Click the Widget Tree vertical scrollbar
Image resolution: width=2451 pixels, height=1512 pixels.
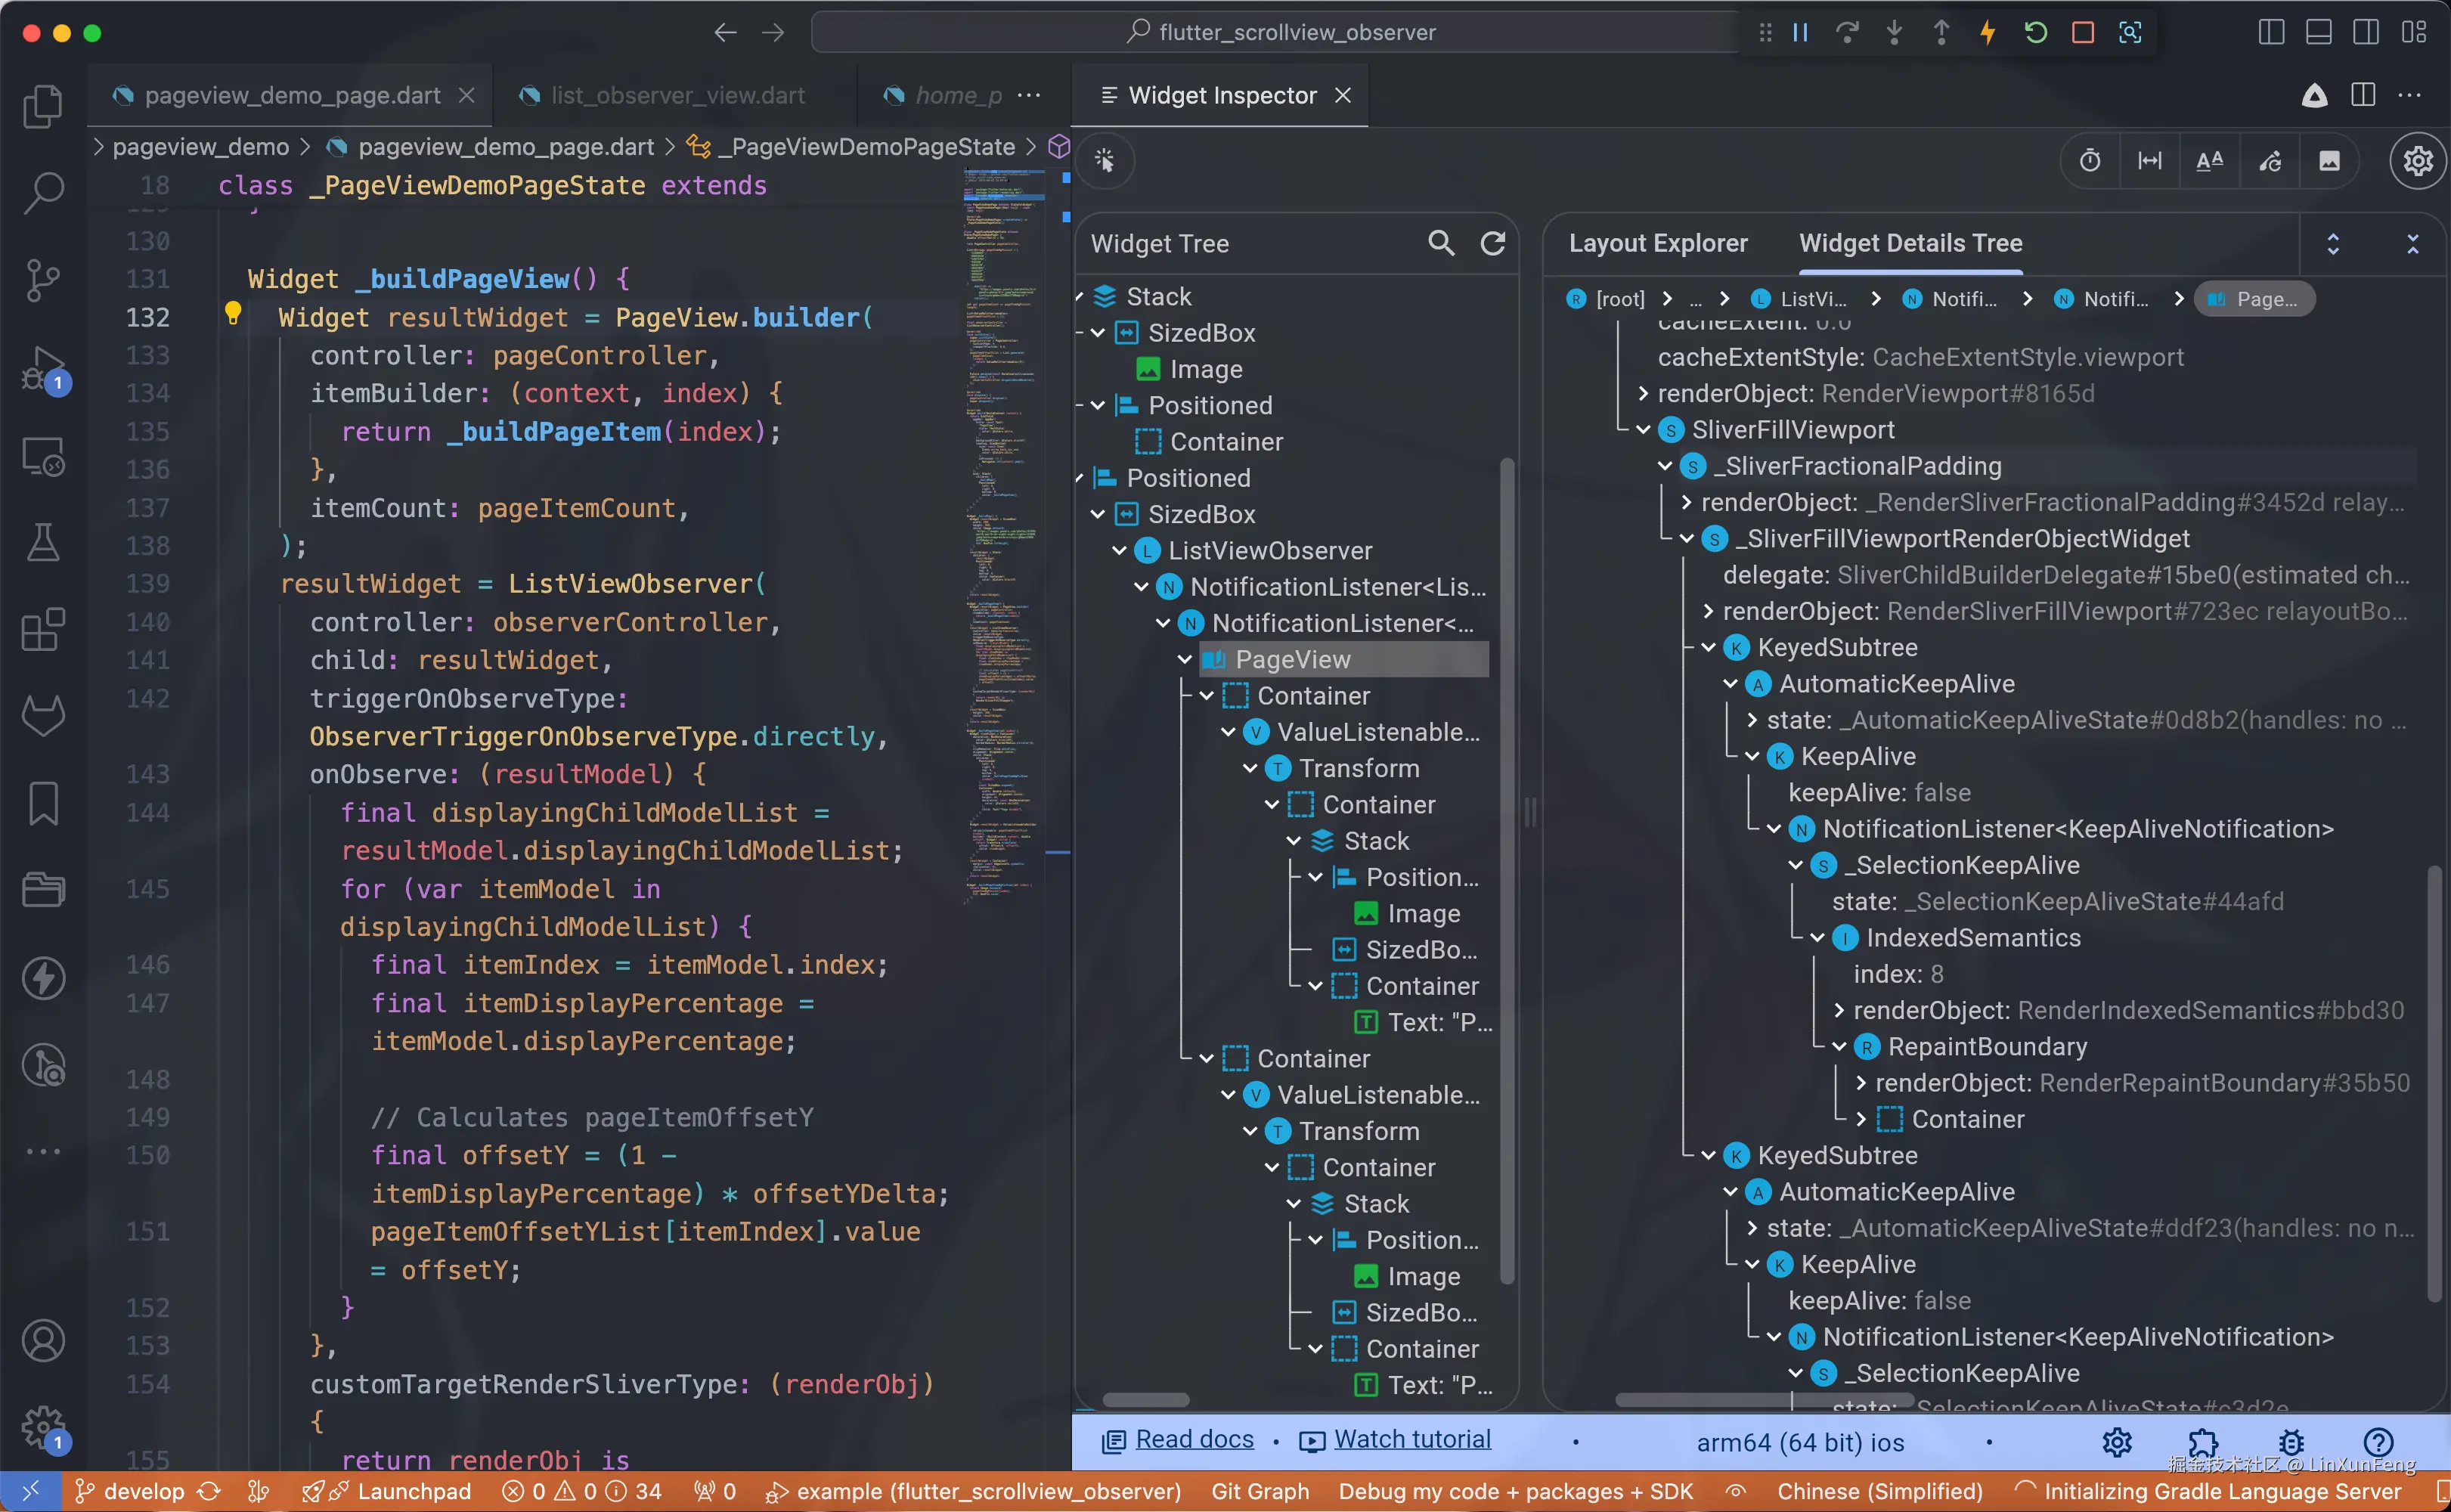point(1507,870)
